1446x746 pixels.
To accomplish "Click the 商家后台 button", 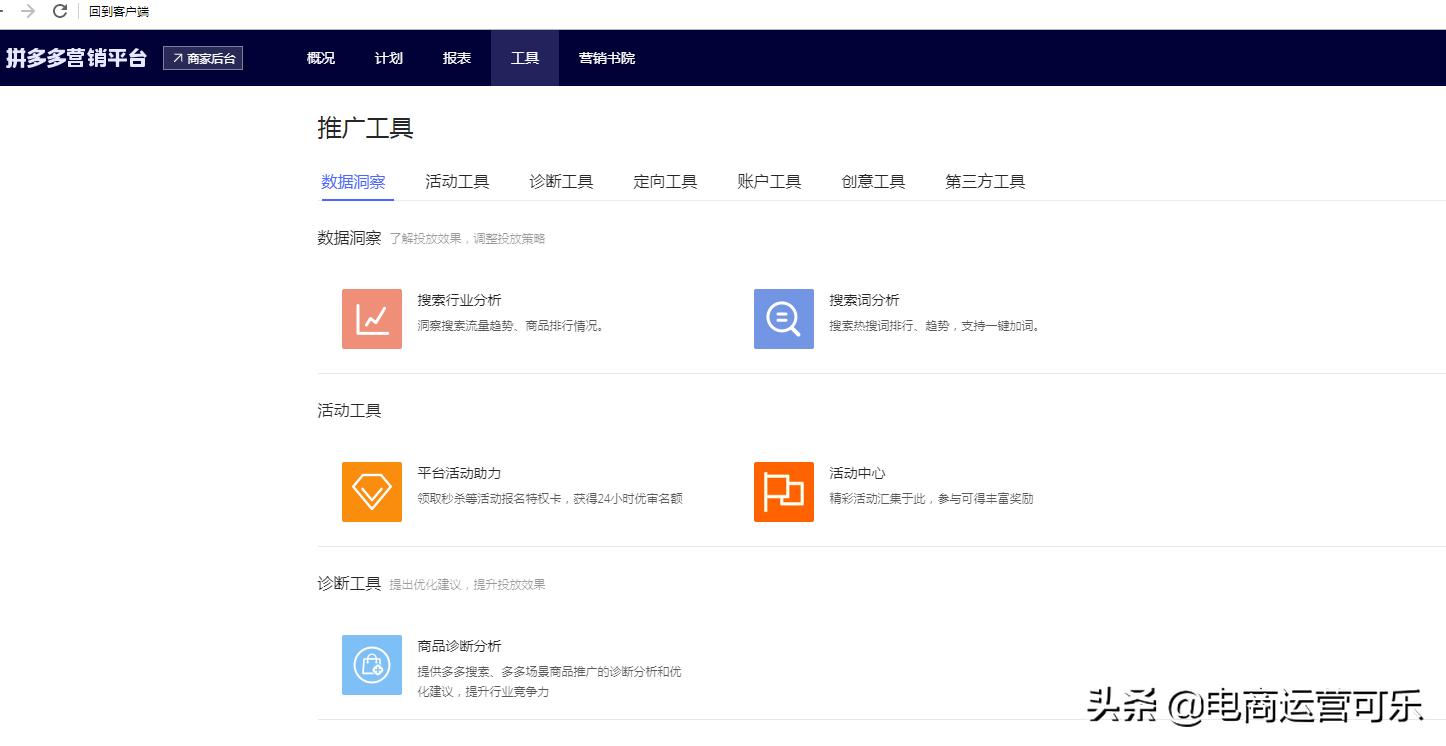I will 203,58.
